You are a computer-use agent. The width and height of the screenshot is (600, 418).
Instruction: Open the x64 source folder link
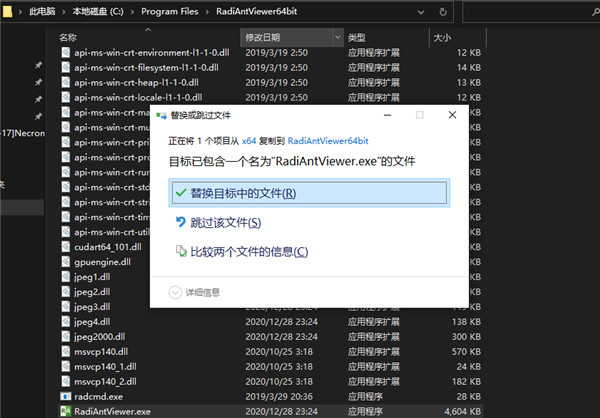(x=249, y=141)
